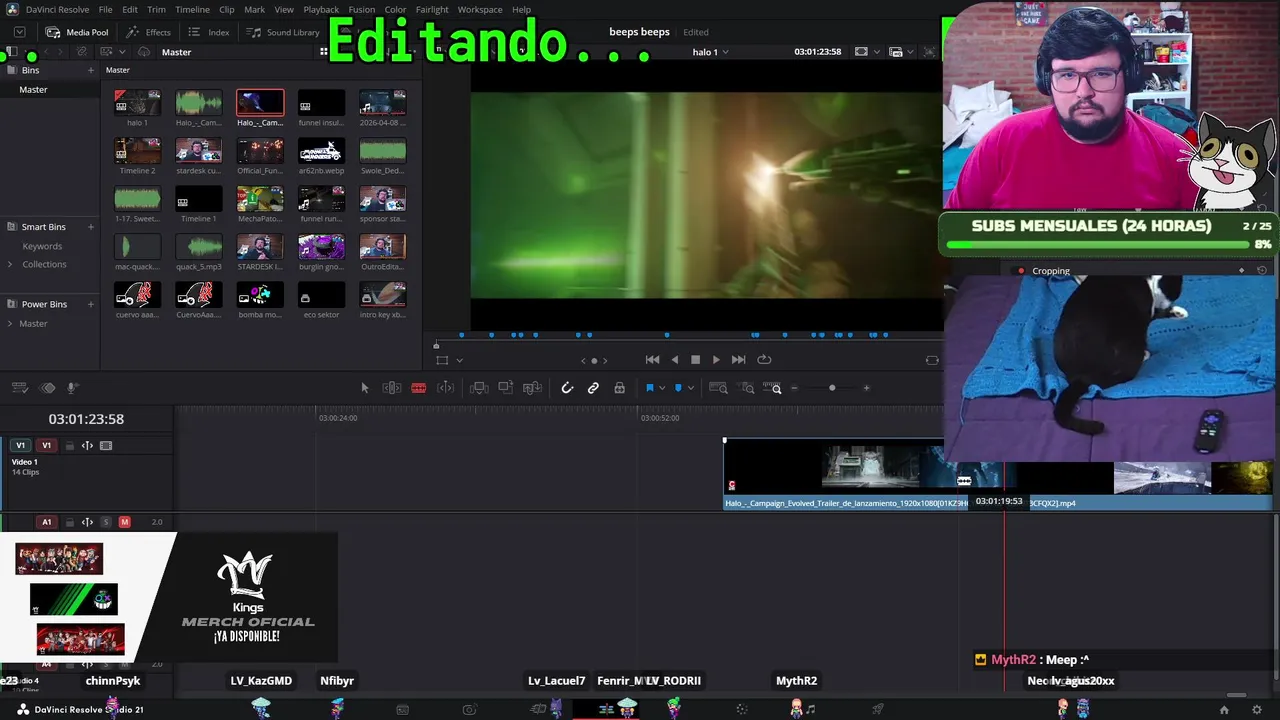The image size is (1280, 720).
Task: Solo the A1 audio track
Action: click(x=106, y=522)
